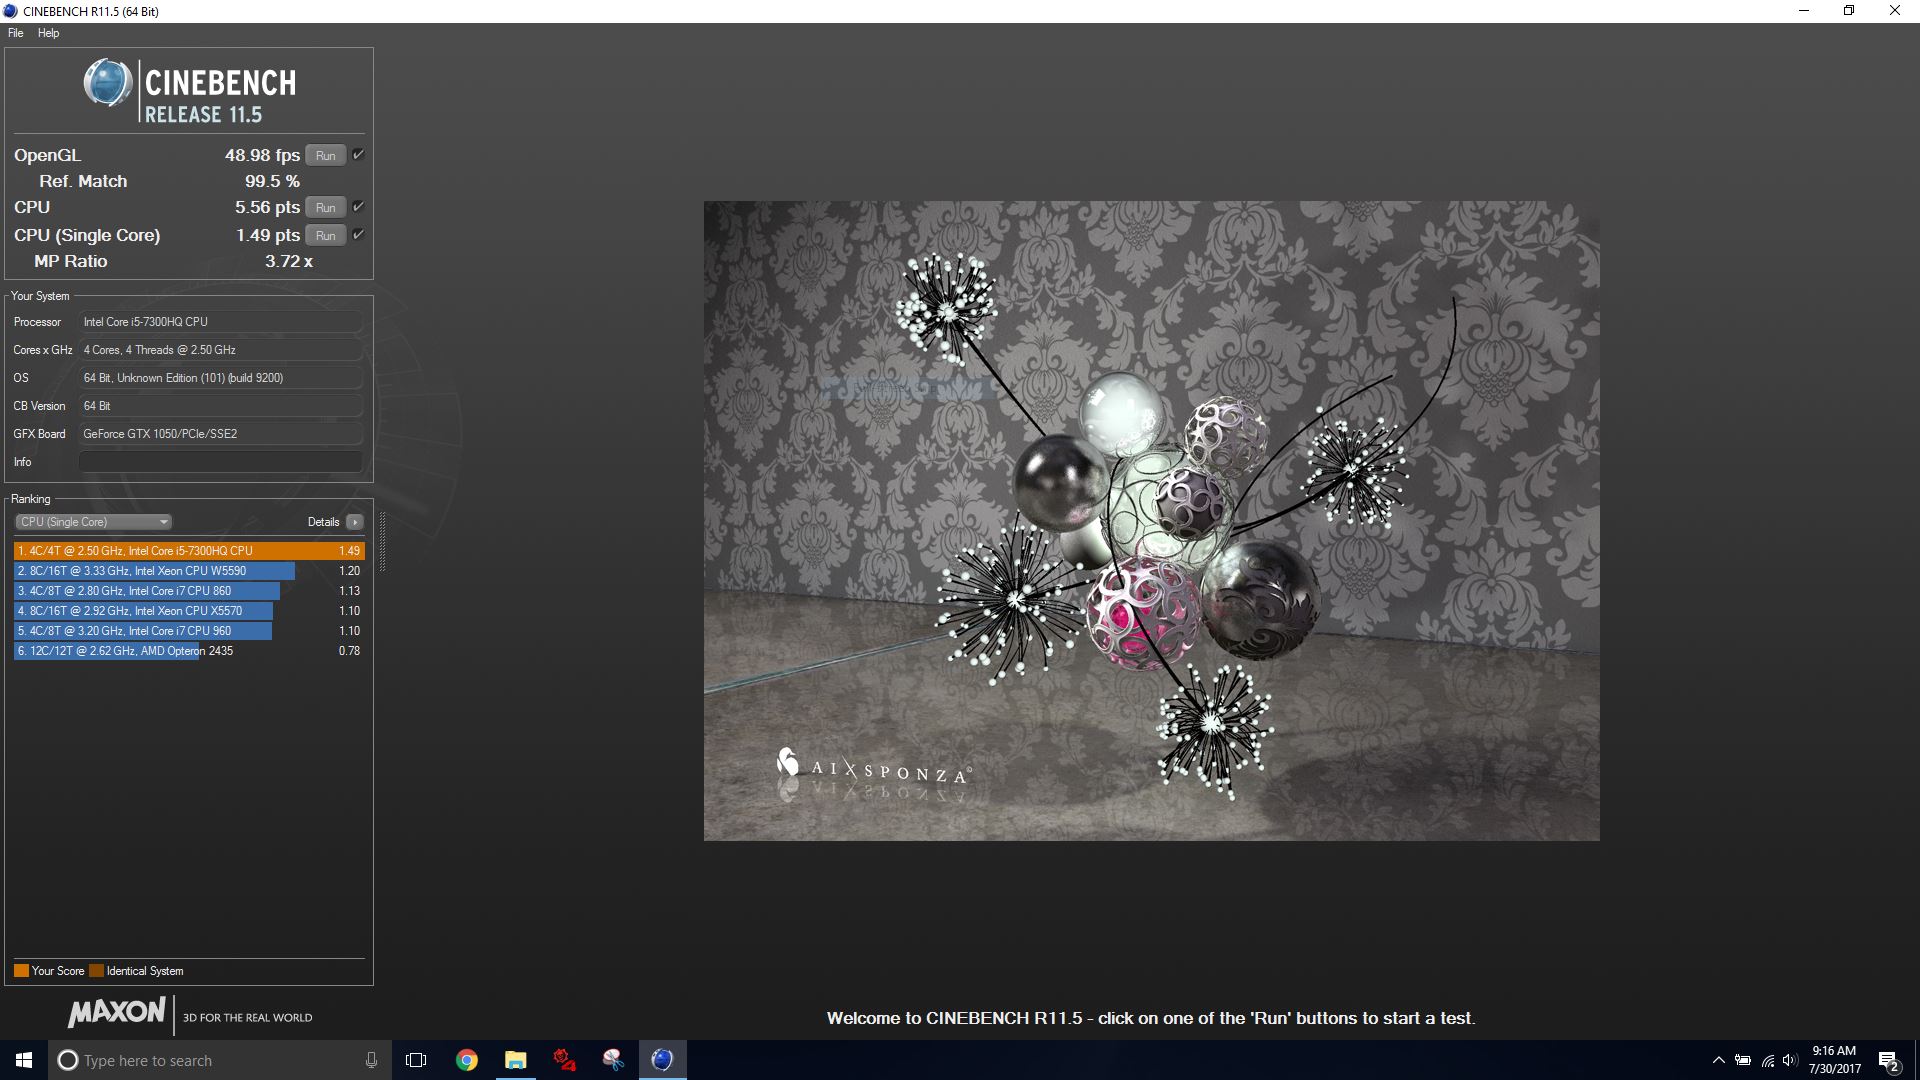Toggle the CPU Single Core checkbox
This screenshot has height=1080, width=1920.
coord(358,234)
